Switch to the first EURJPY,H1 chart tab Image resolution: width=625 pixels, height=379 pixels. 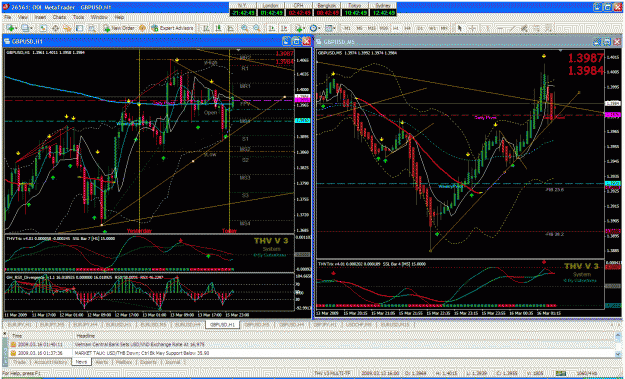click(x=20, y=325)
